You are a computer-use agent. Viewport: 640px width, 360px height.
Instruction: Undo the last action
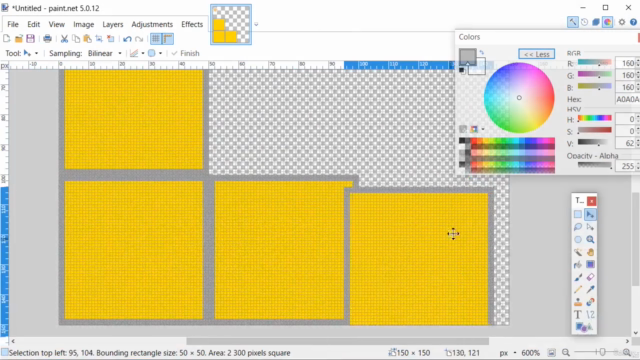[127, 39]
